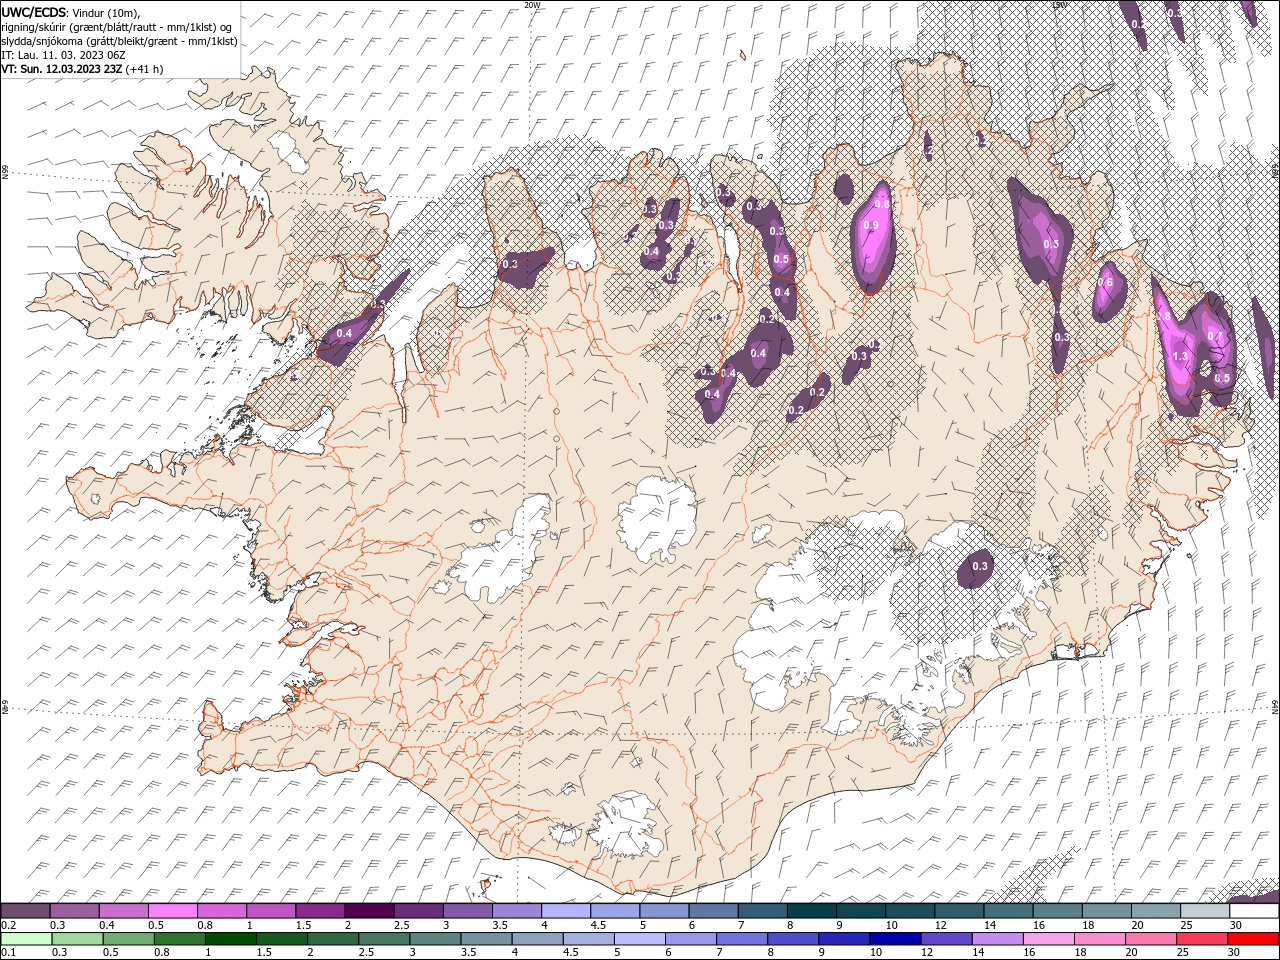Screen dimensions: 1280x960
Task: Pick the darkest green 1 swatch in the lower legend
Action: click(x=231, y=939)
